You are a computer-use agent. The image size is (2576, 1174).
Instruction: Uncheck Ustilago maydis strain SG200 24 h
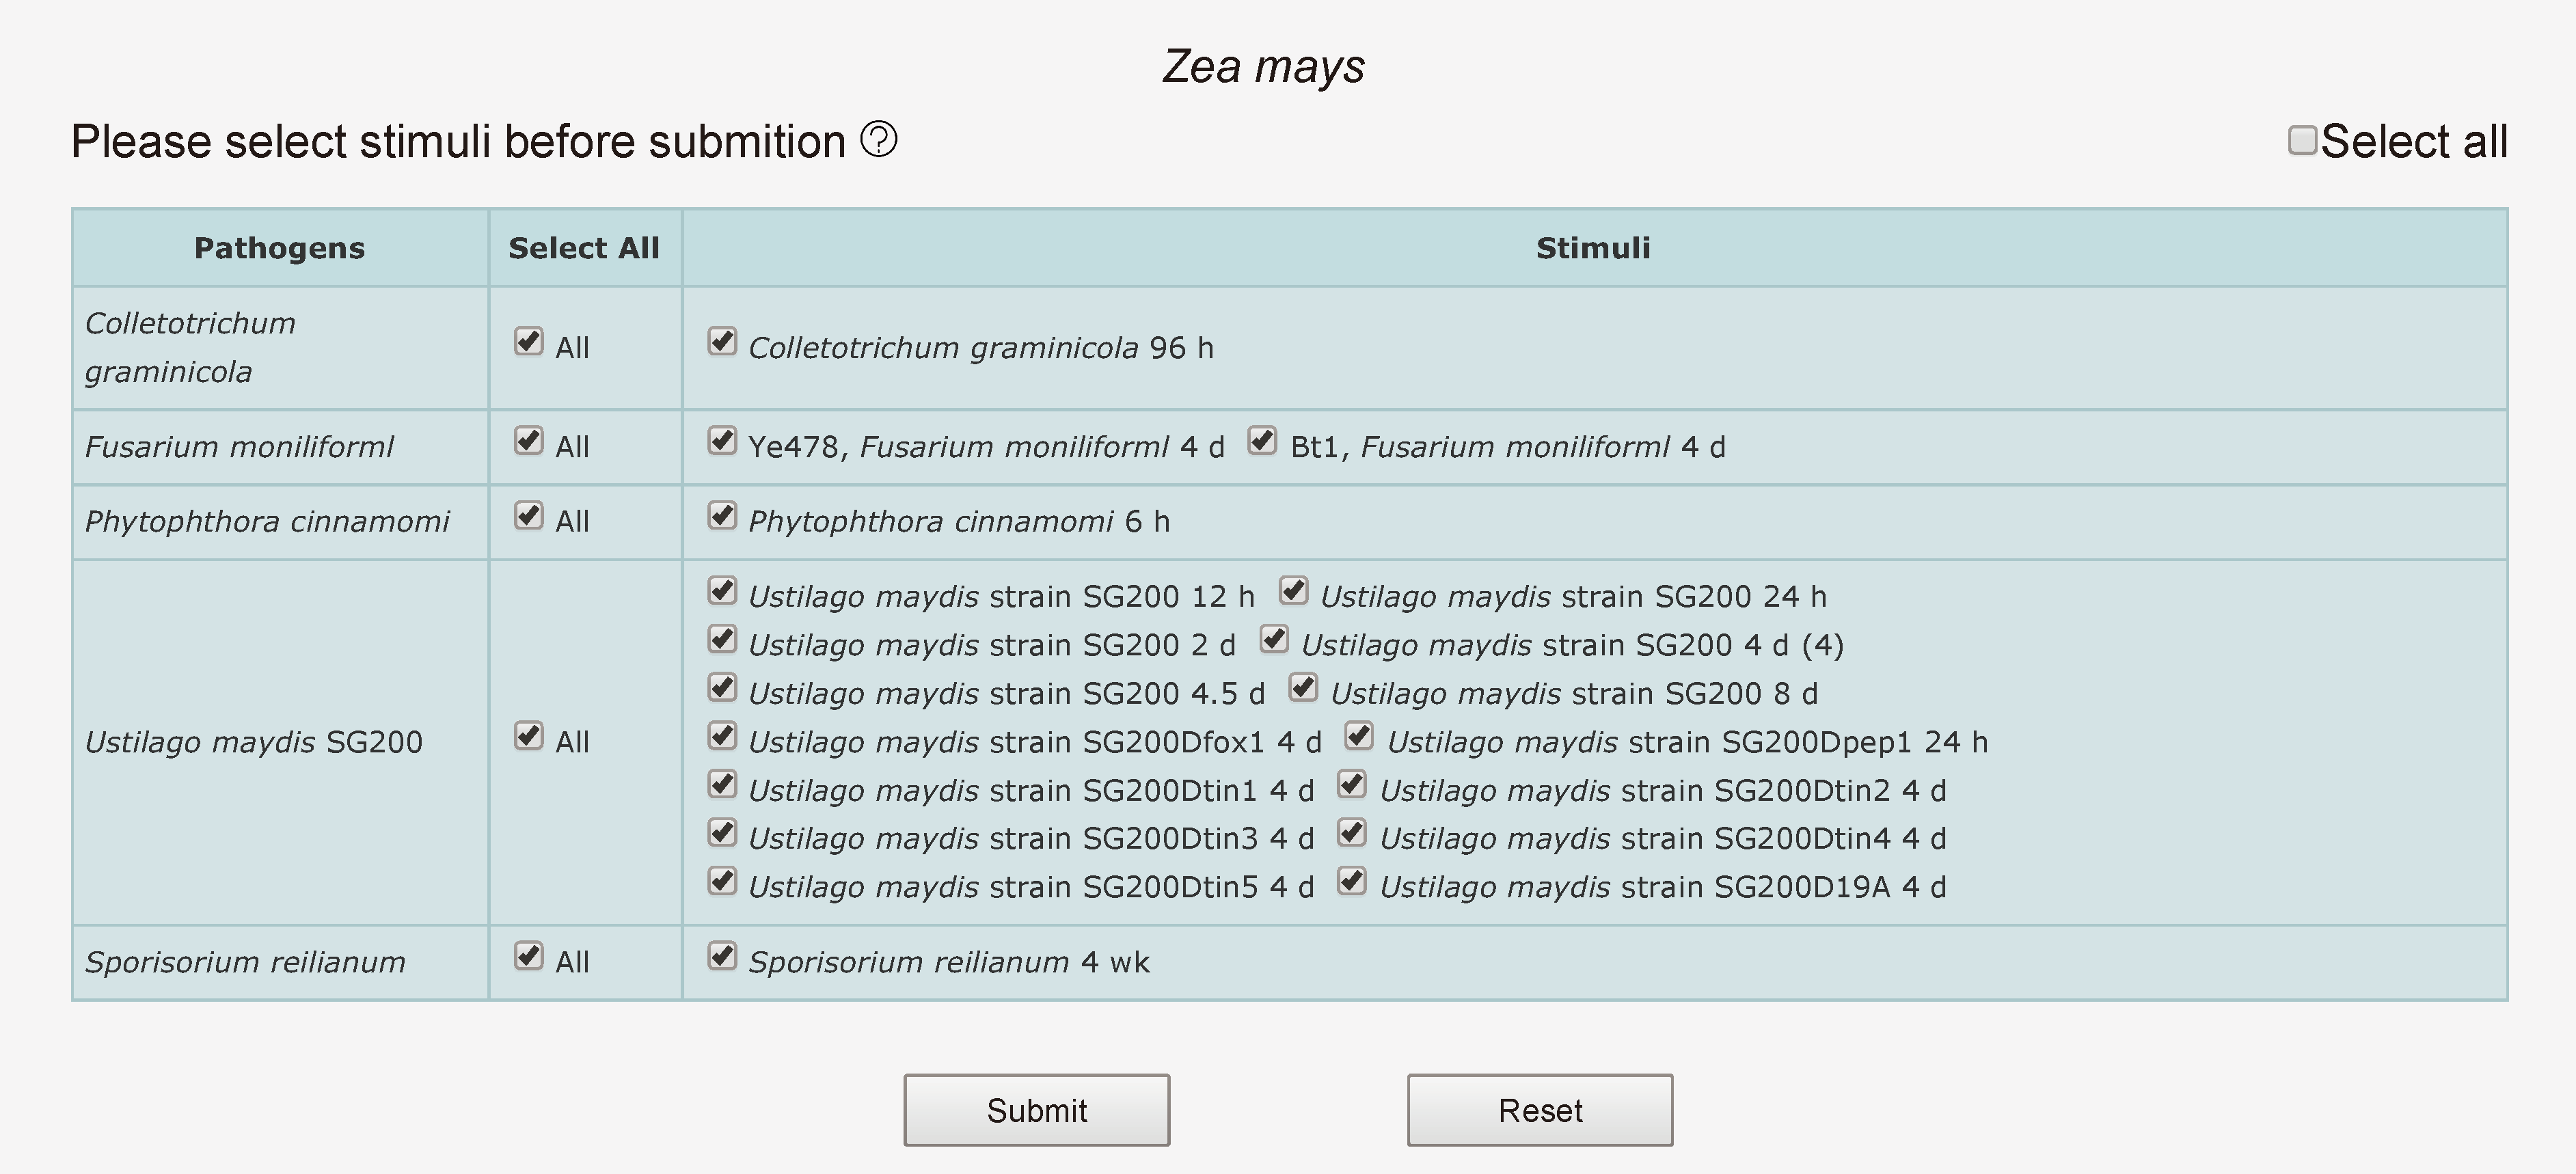point(1293,591)
